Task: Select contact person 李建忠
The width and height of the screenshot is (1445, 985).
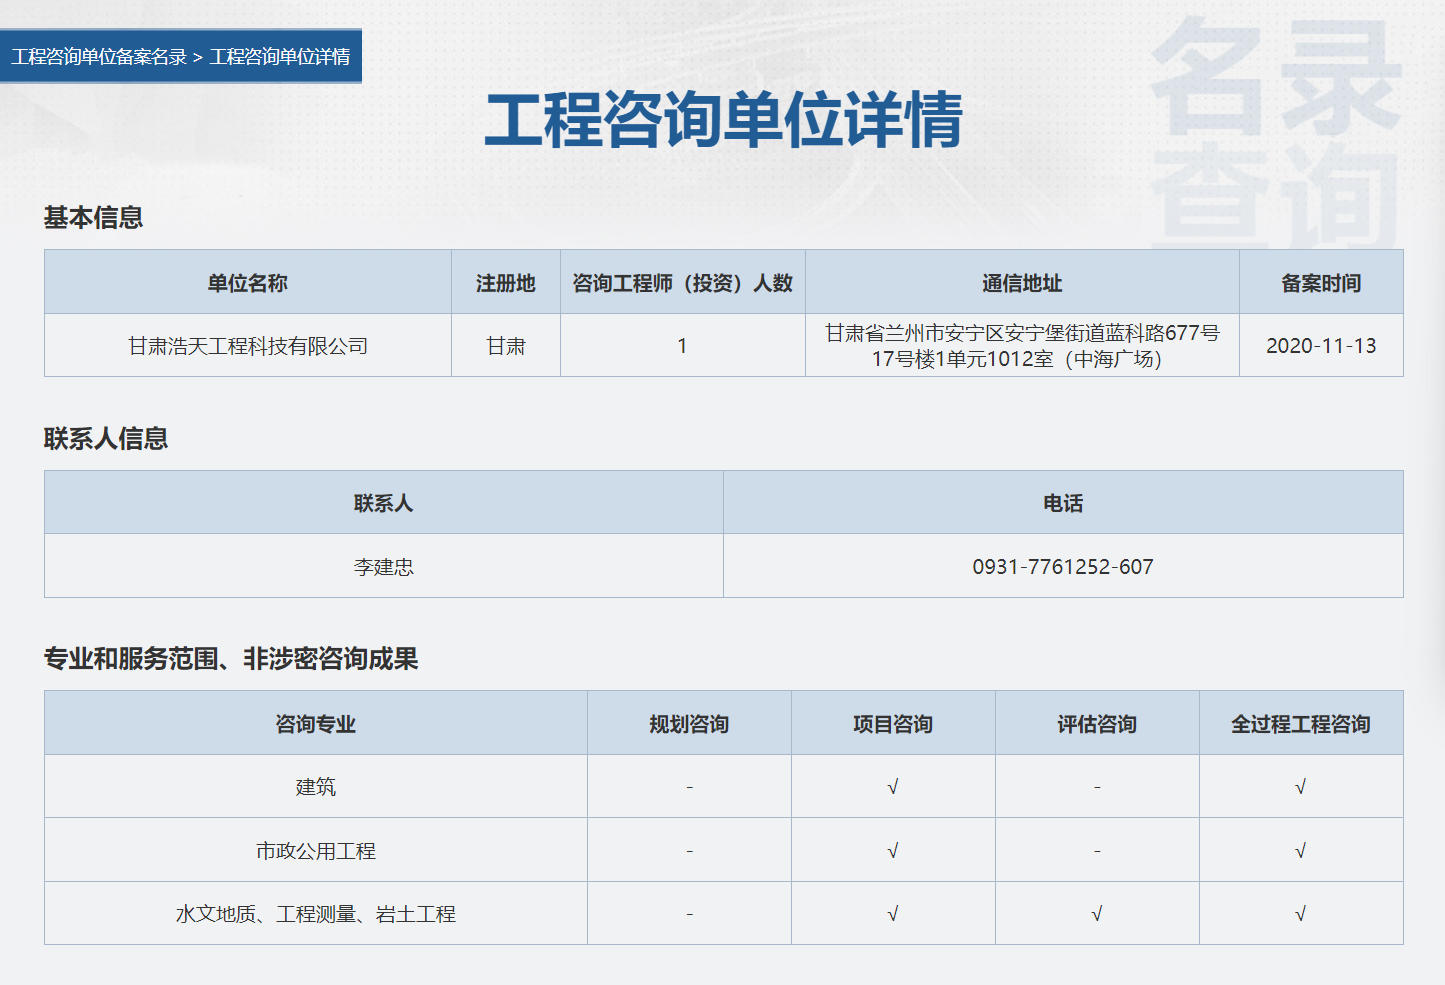Action: coord(382,566)
